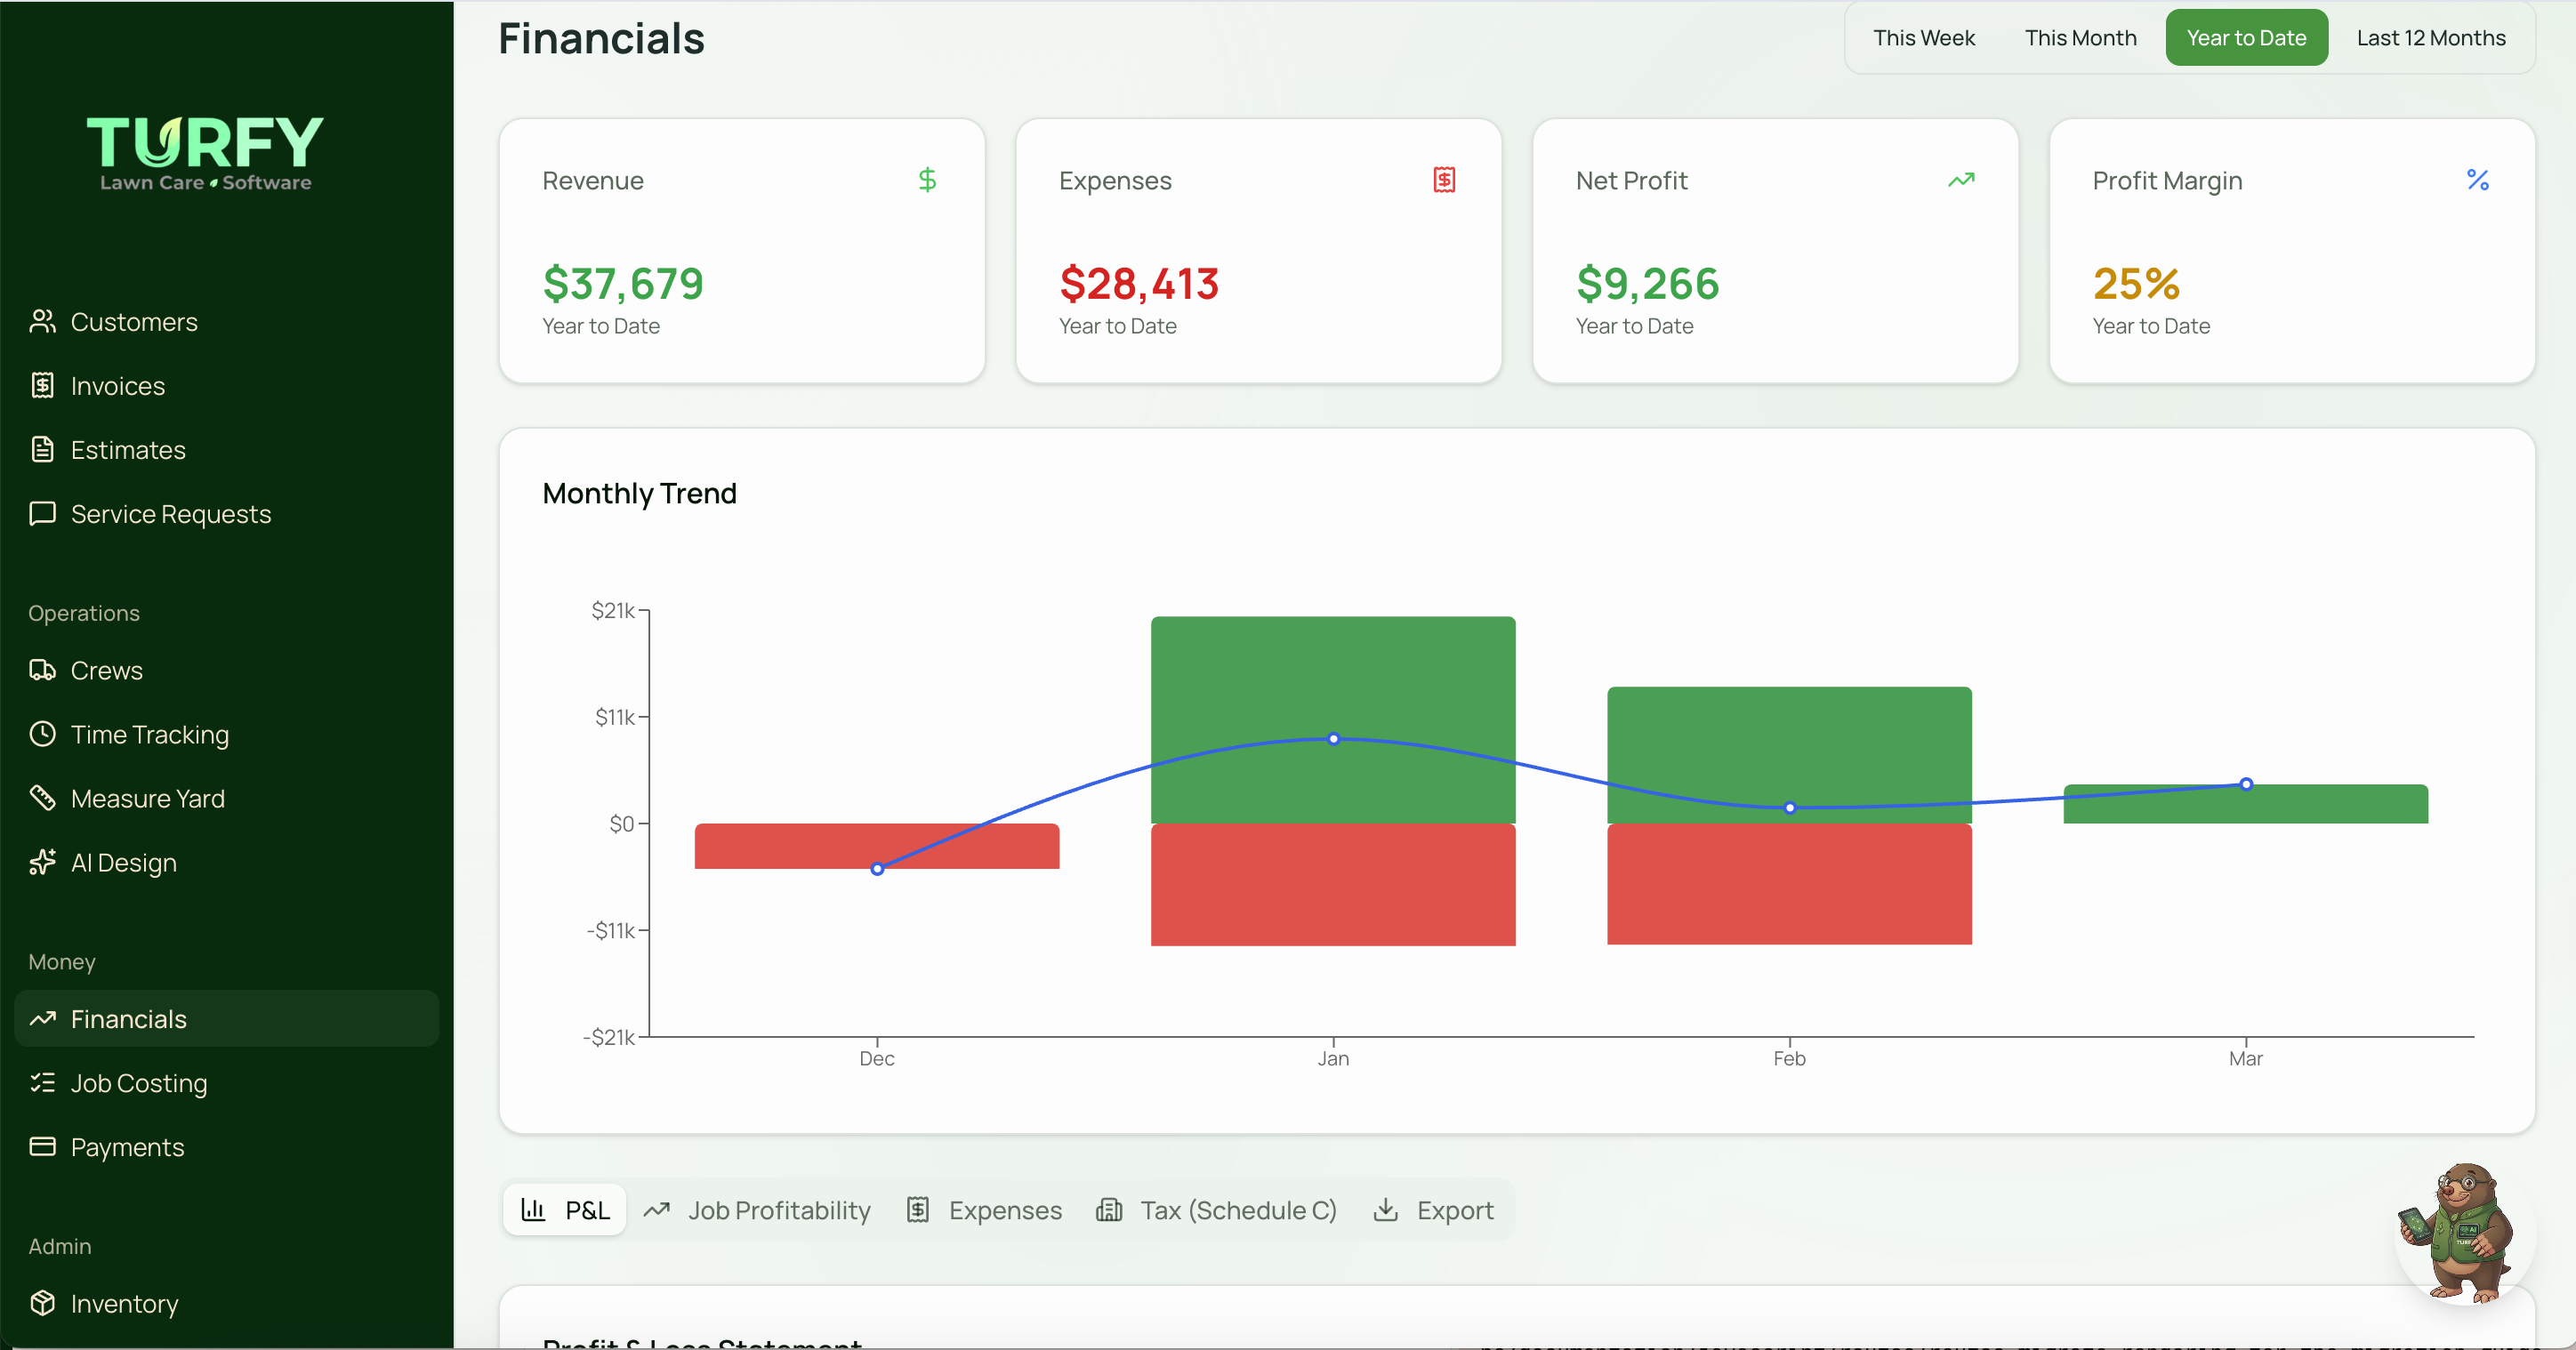Click the Dec data point on profit line
2576x1350 pixels.
point(877,869)
